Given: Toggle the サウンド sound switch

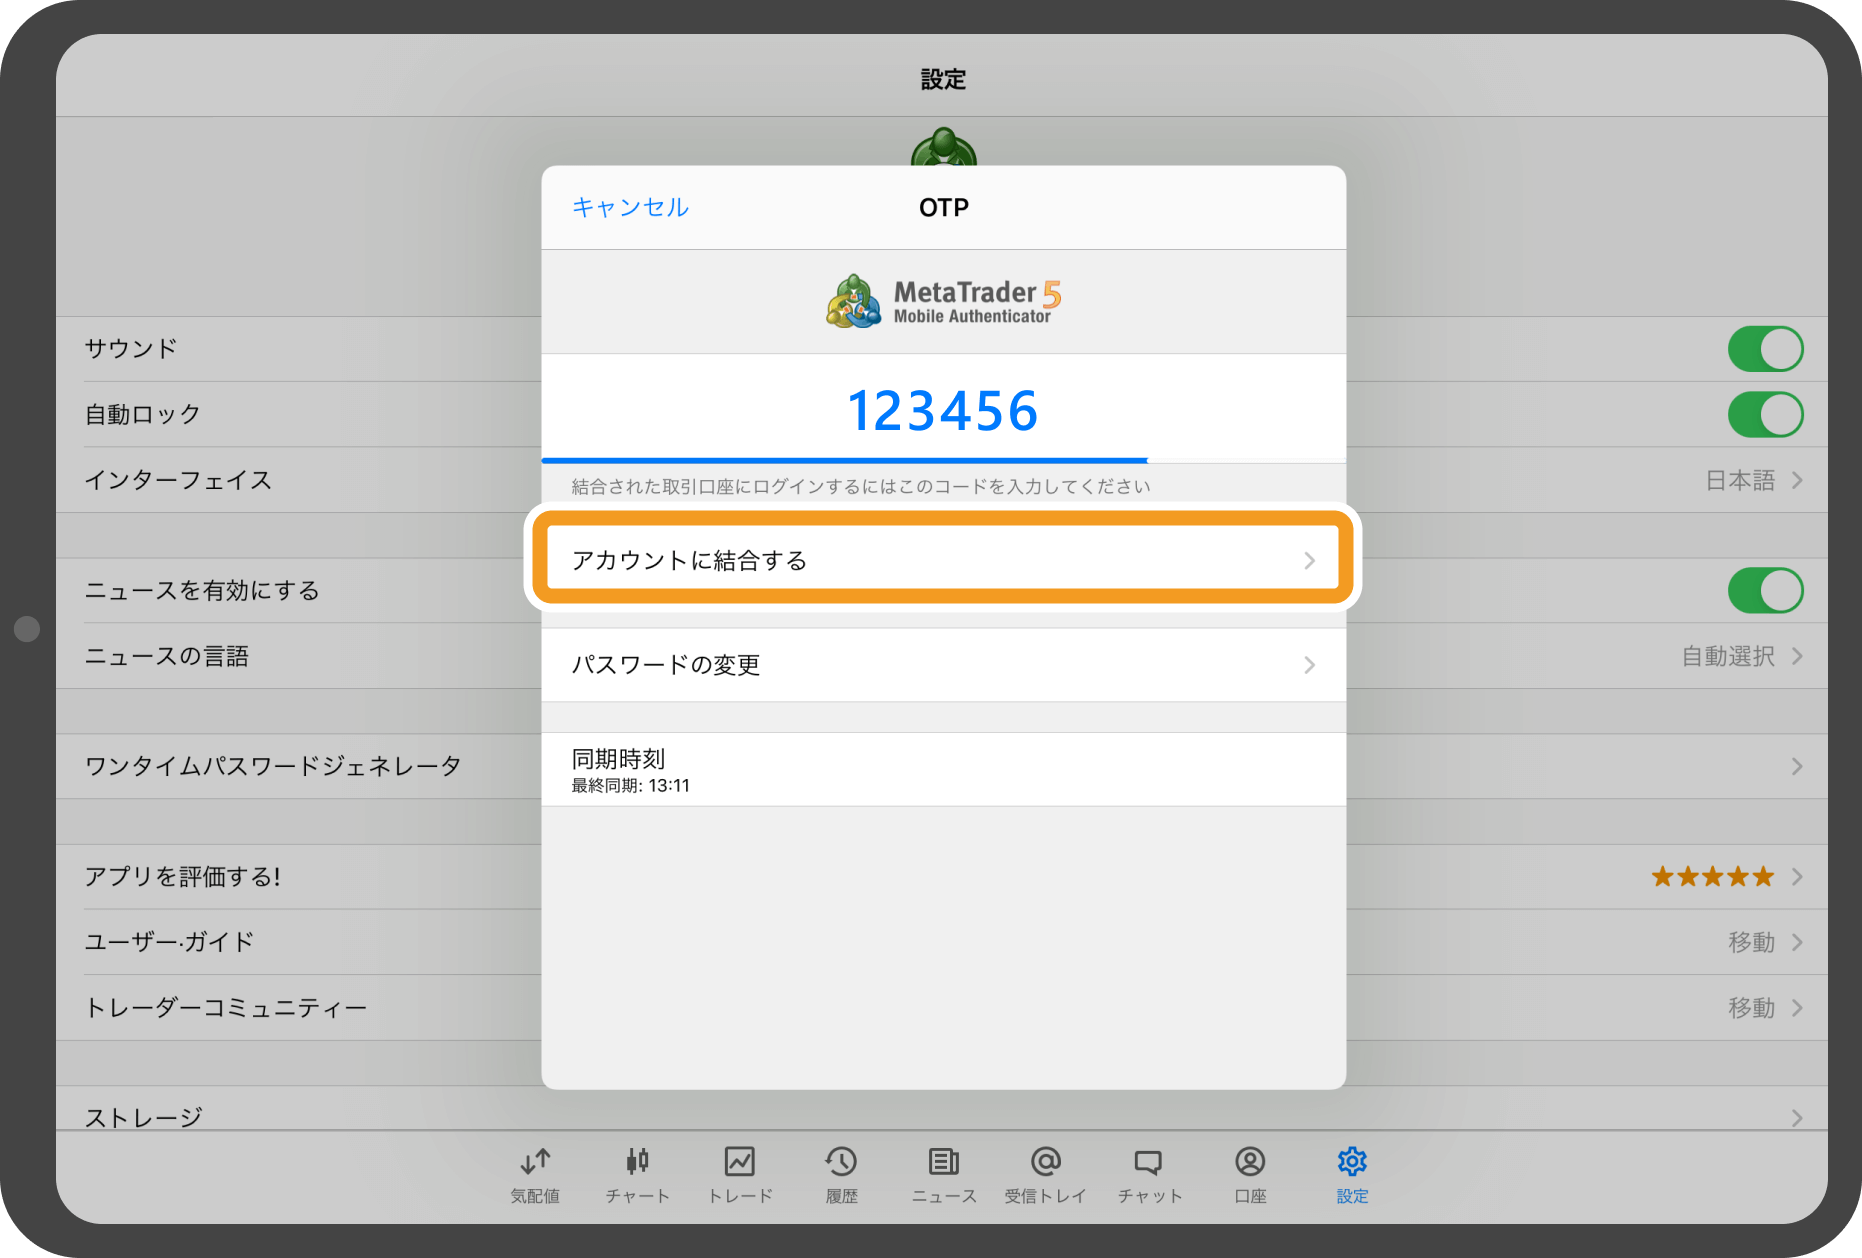Looking at the screenshot, I should [1765, 349].
